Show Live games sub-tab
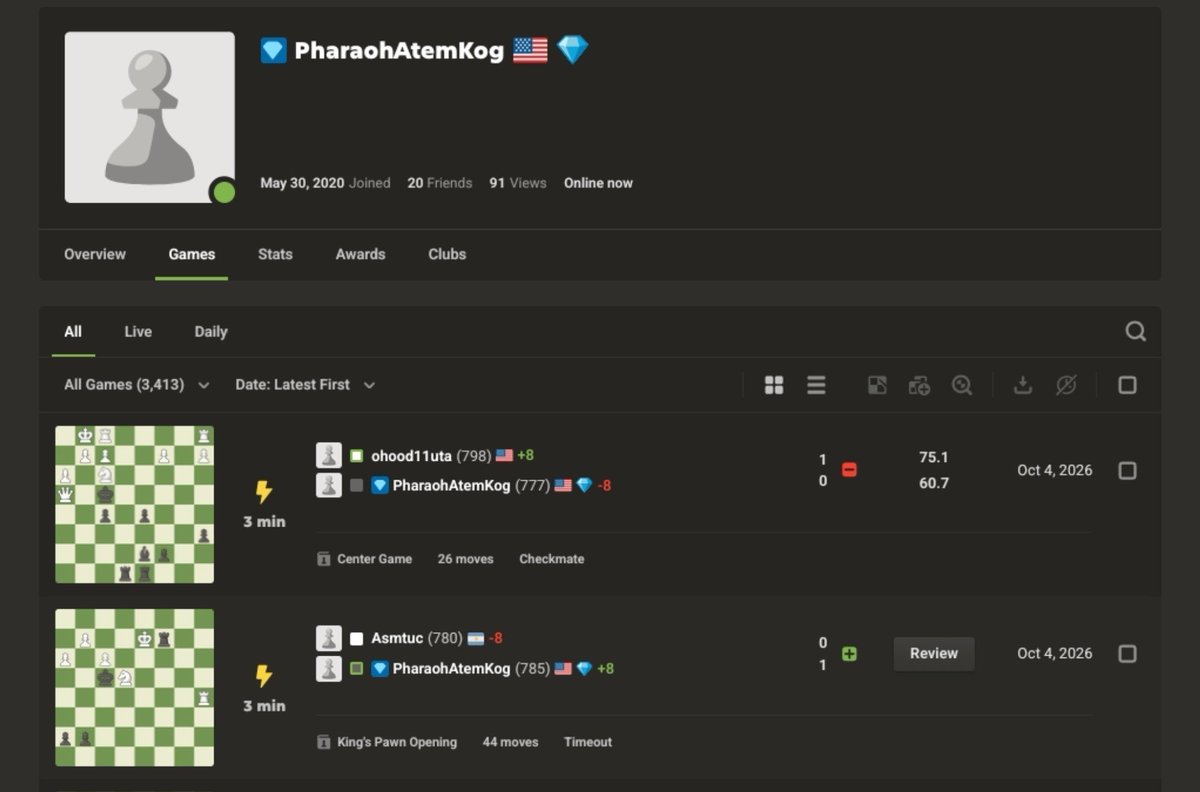This screenshot has width=1200, height=792. pyautogui.click(x=138, y=331)
